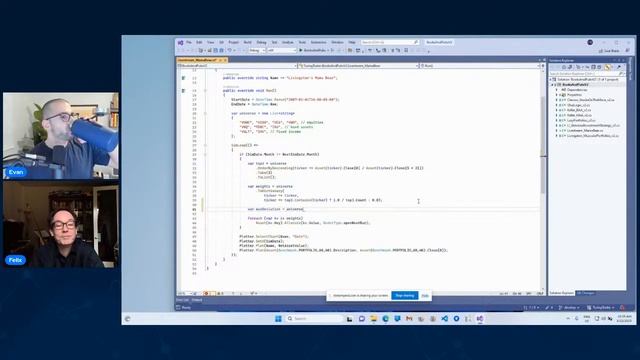The width and height of the screenshot is (640, 360).
Task: Open the Build menu
Action: (x=247, y=42)
